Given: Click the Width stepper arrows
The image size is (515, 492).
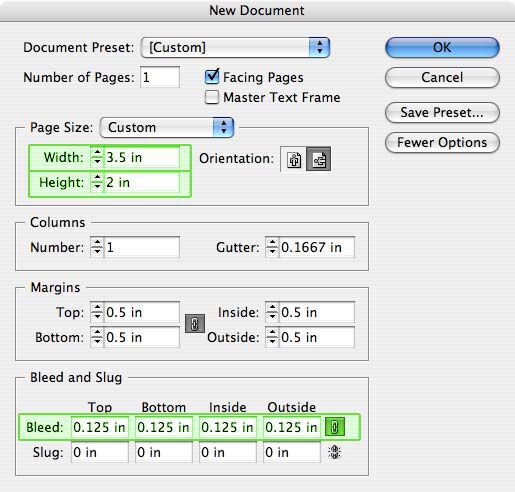Looking at the screenshot, I should tap(97, 157).
